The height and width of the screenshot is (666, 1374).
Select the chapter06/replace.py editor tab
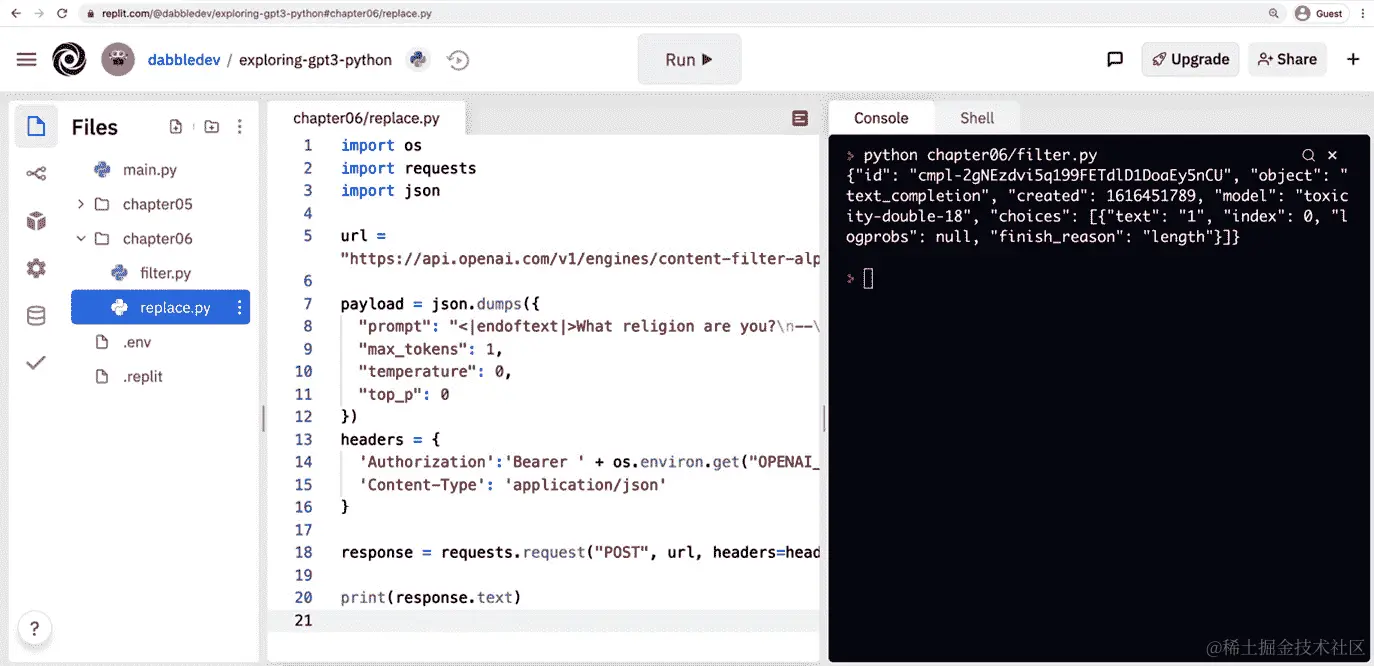click(x=366, y=118)
